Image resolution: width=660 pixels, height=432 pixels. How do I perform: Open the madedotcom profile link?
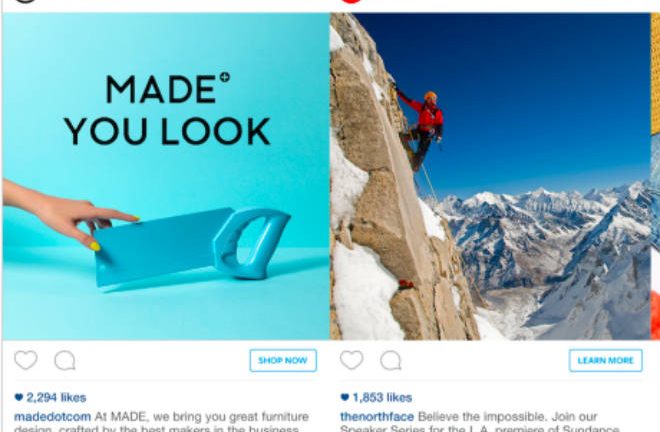click(53, 417)
